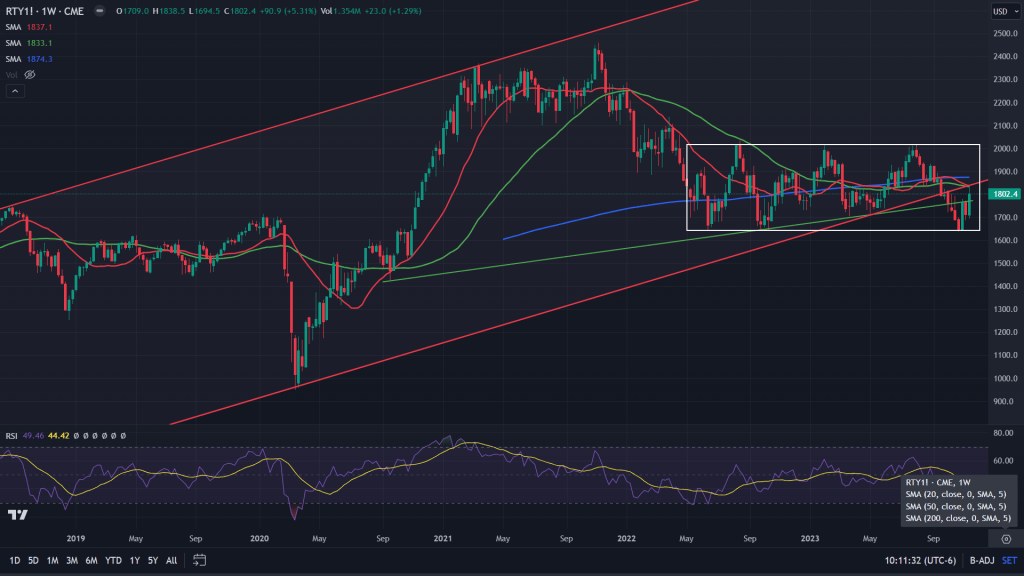The width and height of the screenshot is (1024, 576).
Task: Click the market status circle beside CME
Action: coord(100,12)
